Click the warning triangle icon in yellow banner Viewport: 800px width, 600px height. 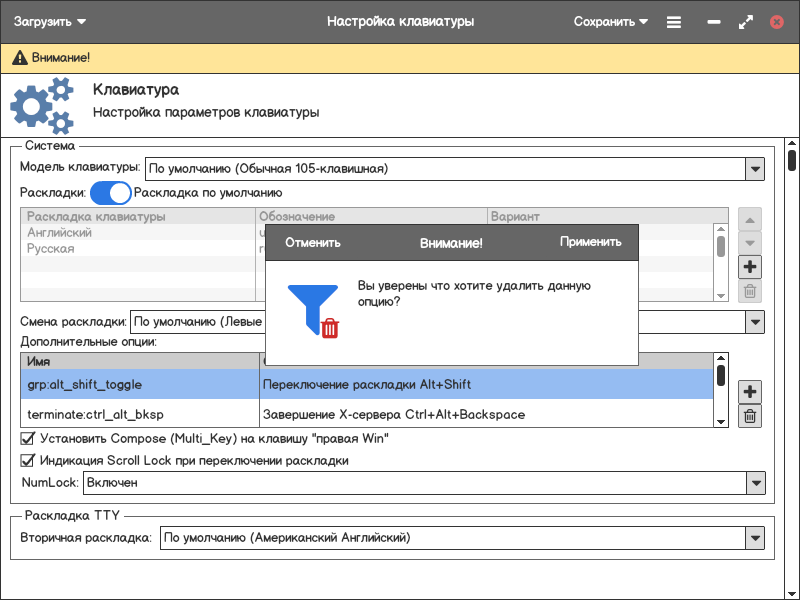pos(19,59)
